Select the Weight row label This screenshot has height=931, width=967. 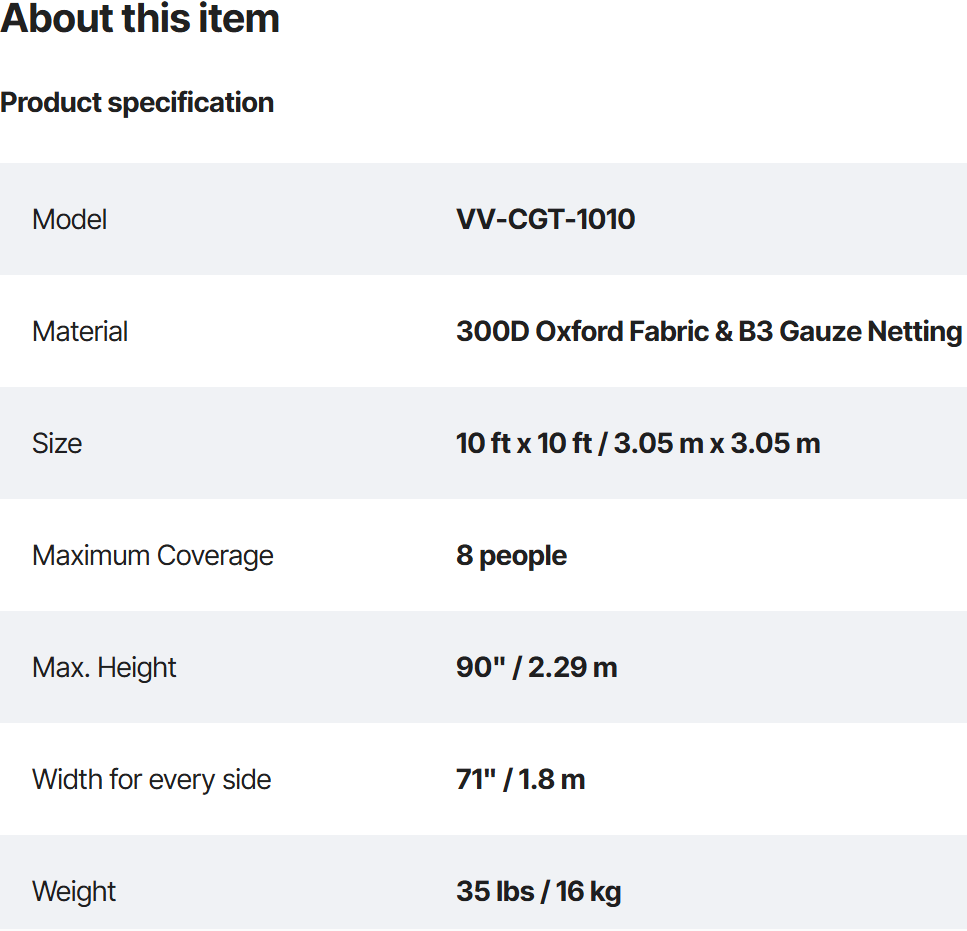pos(74,892)
